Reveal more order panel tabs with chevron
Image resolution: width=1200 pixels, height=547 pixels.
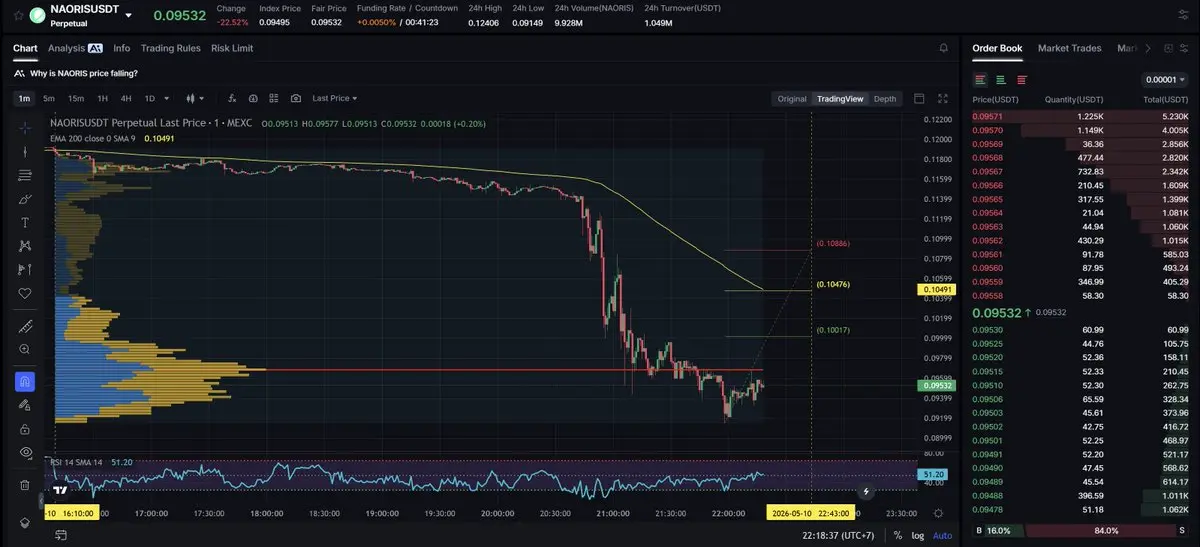(1147, 48)
